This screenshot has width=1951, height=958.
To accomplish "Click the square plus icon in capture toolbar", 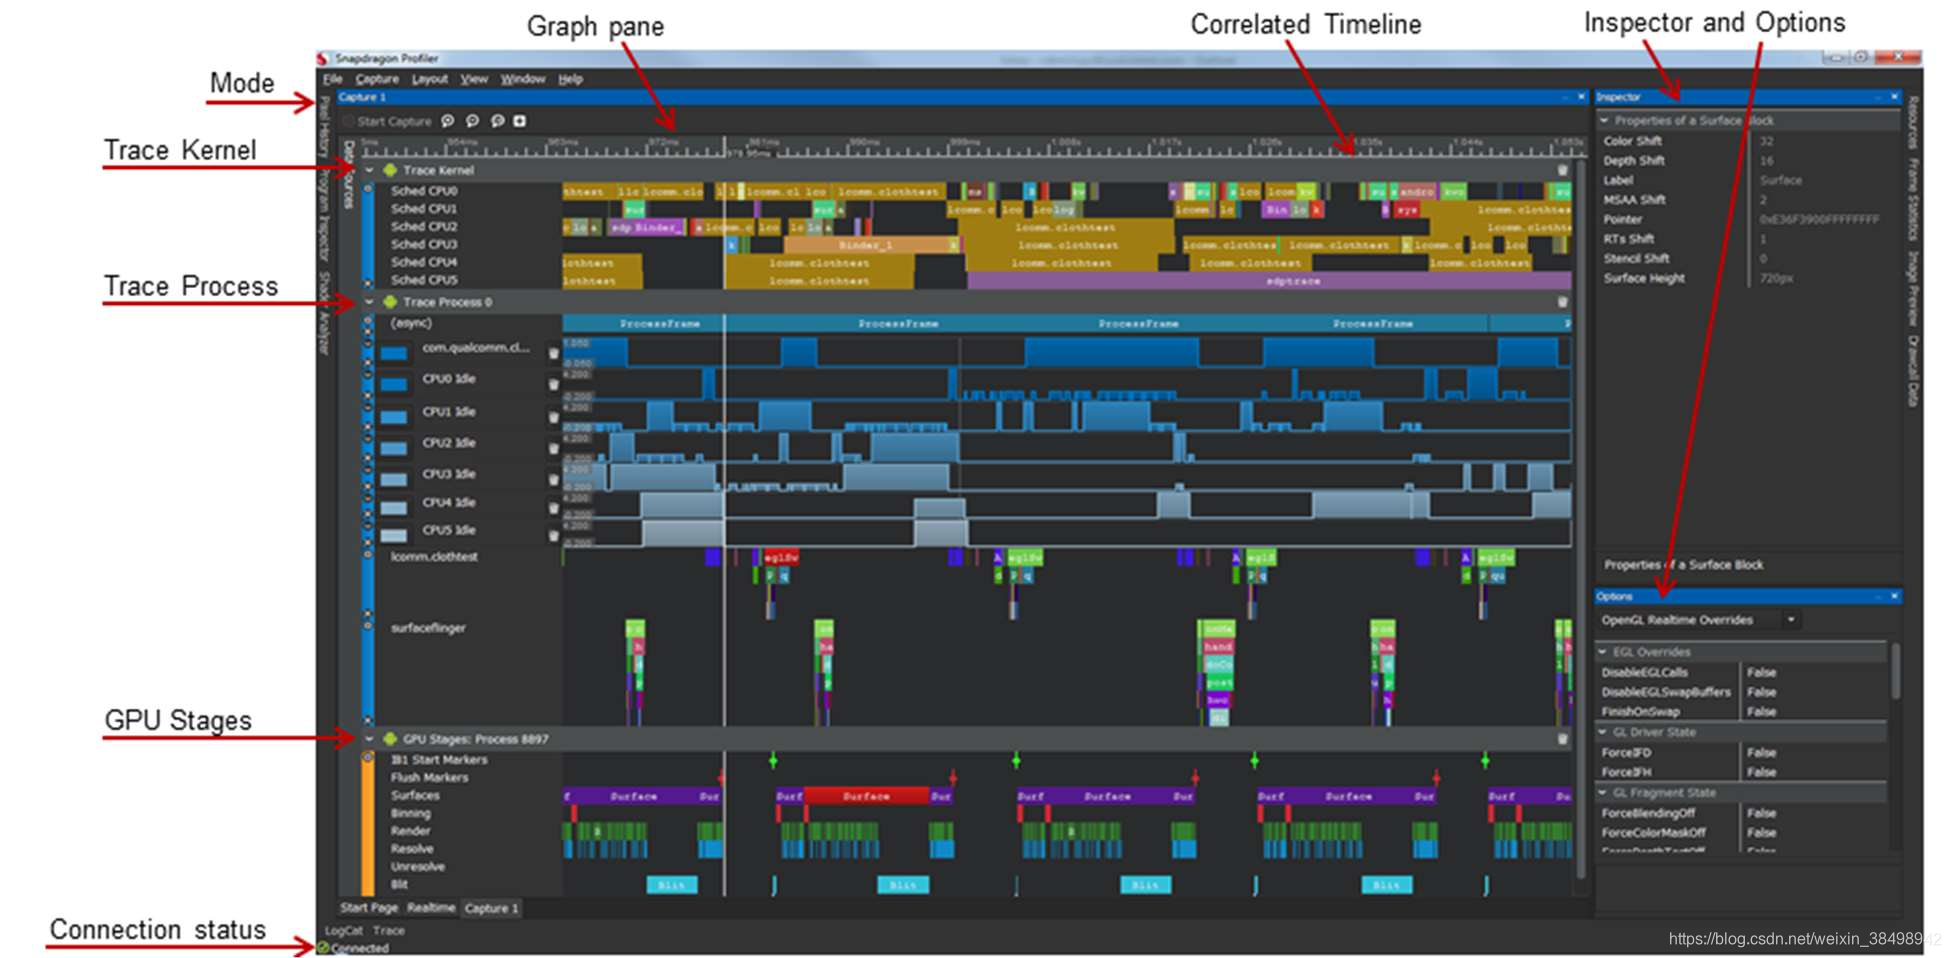I will (x=520, y=121).
